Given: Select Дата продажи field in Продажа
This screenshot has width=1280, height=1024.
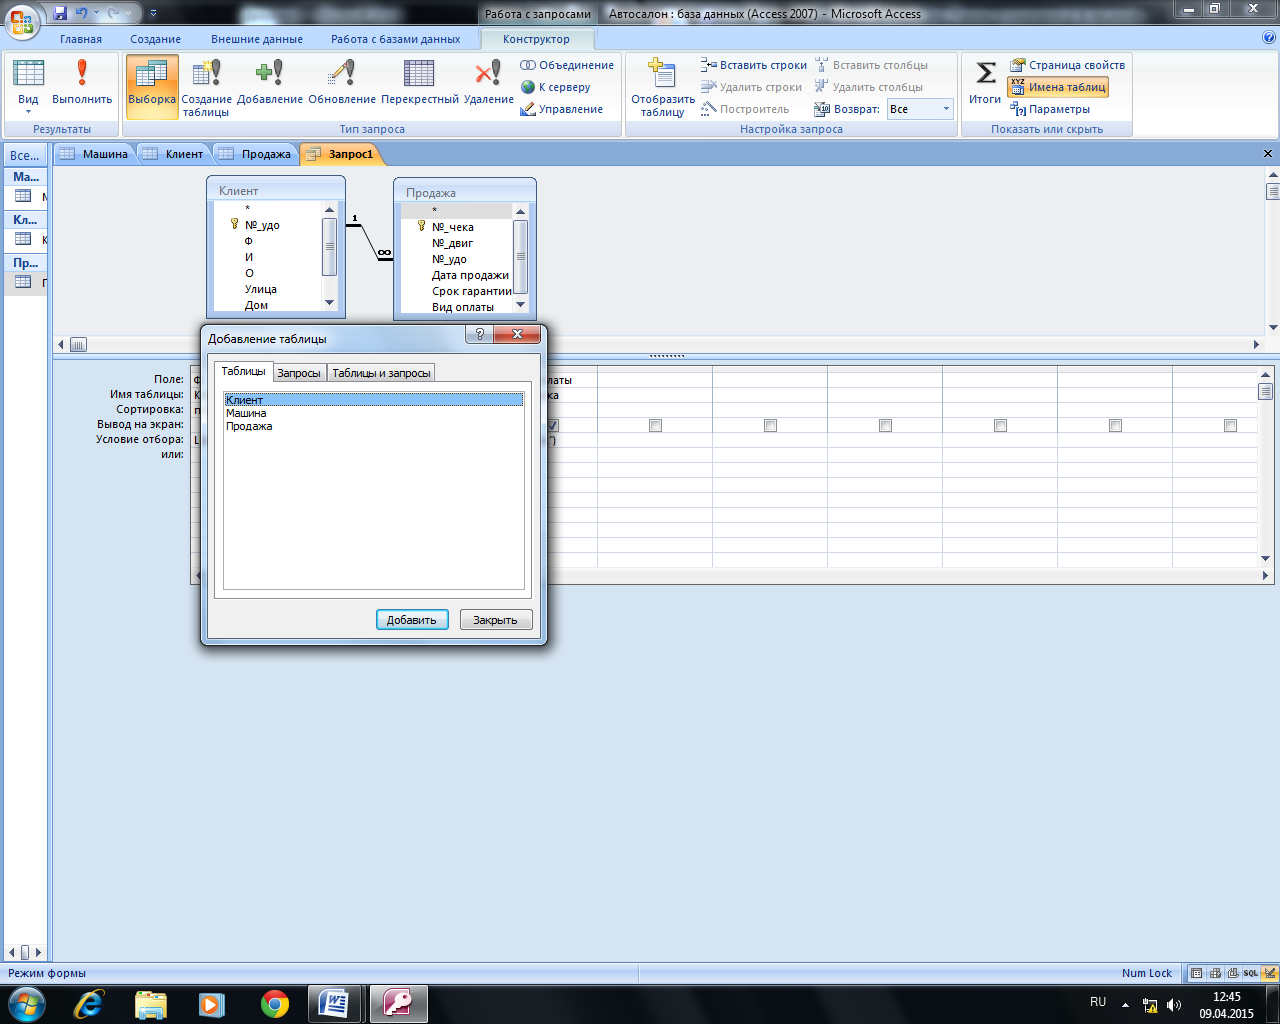Looking at the screenshot, I should (x=470, y=275).
